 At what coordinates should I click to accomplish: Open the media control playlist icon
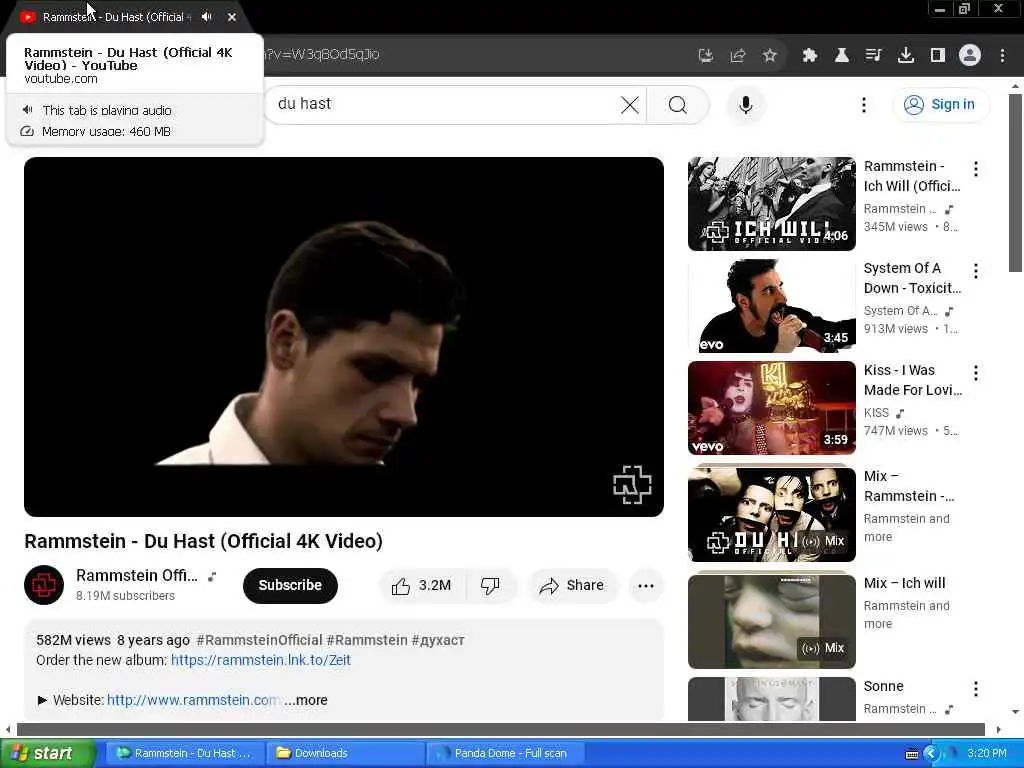pyautogui.click(x=874, y=56)
